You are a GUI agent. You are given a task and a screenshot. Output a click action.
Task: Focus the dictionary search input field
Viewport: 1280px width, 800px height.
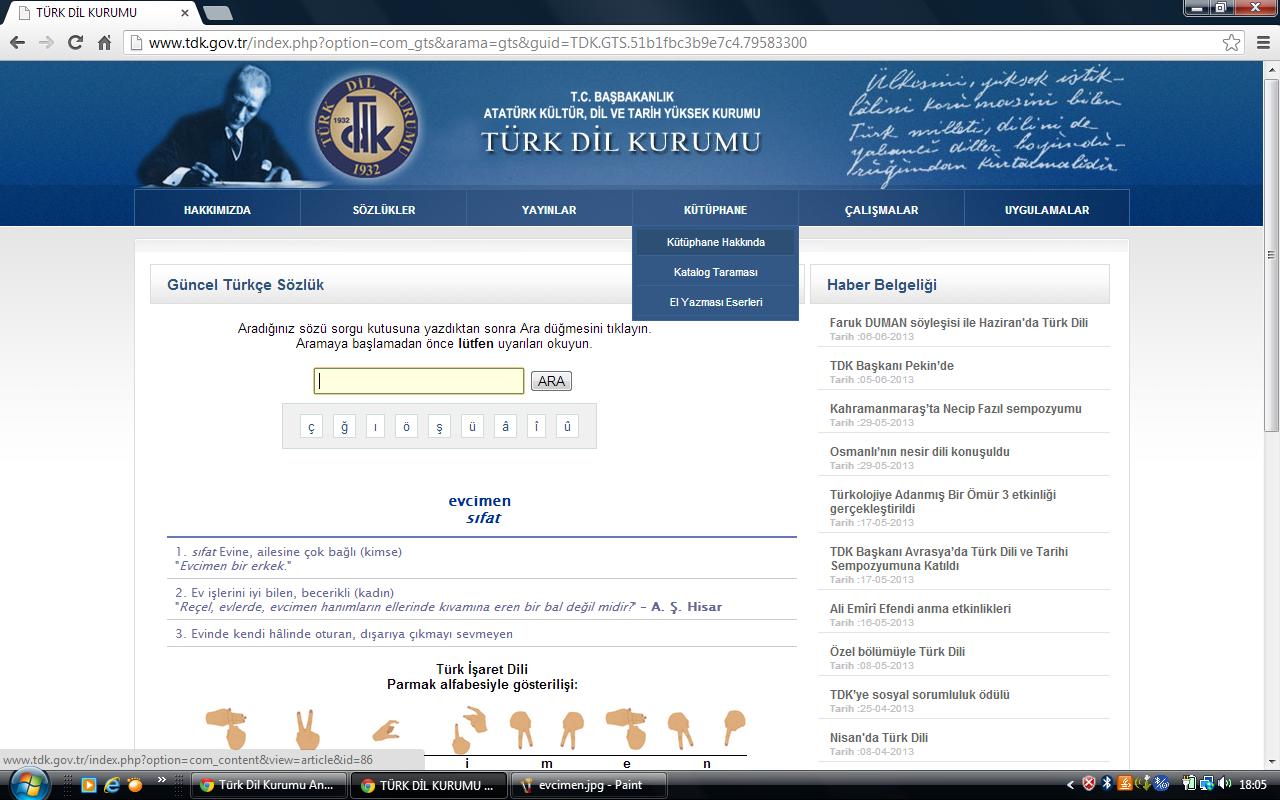[x=419, y=381]
